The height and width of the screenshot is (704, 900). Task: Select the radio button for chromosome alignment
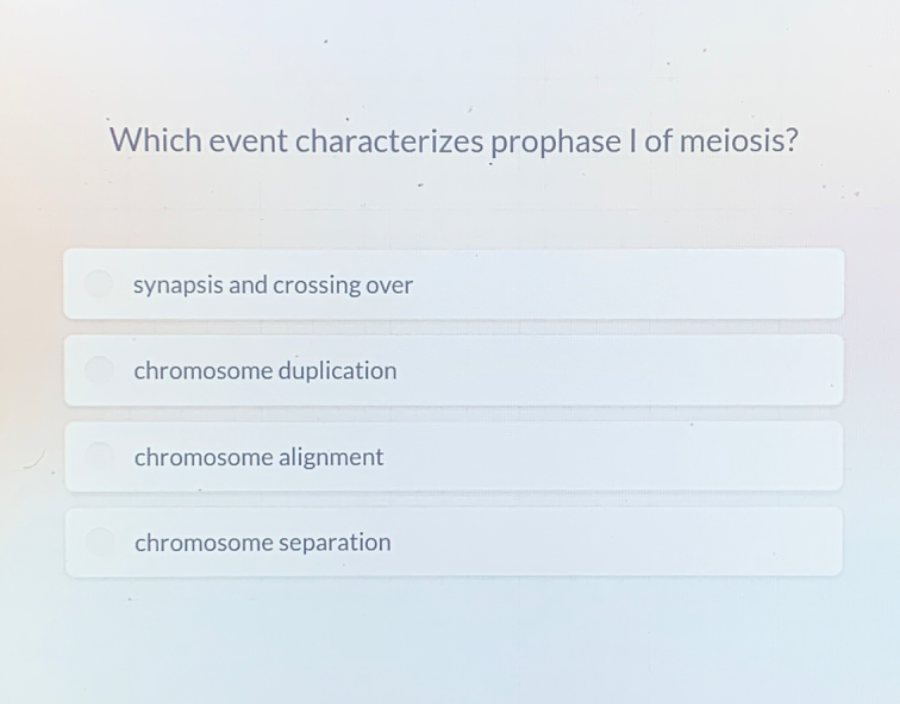tap(99, 456)
